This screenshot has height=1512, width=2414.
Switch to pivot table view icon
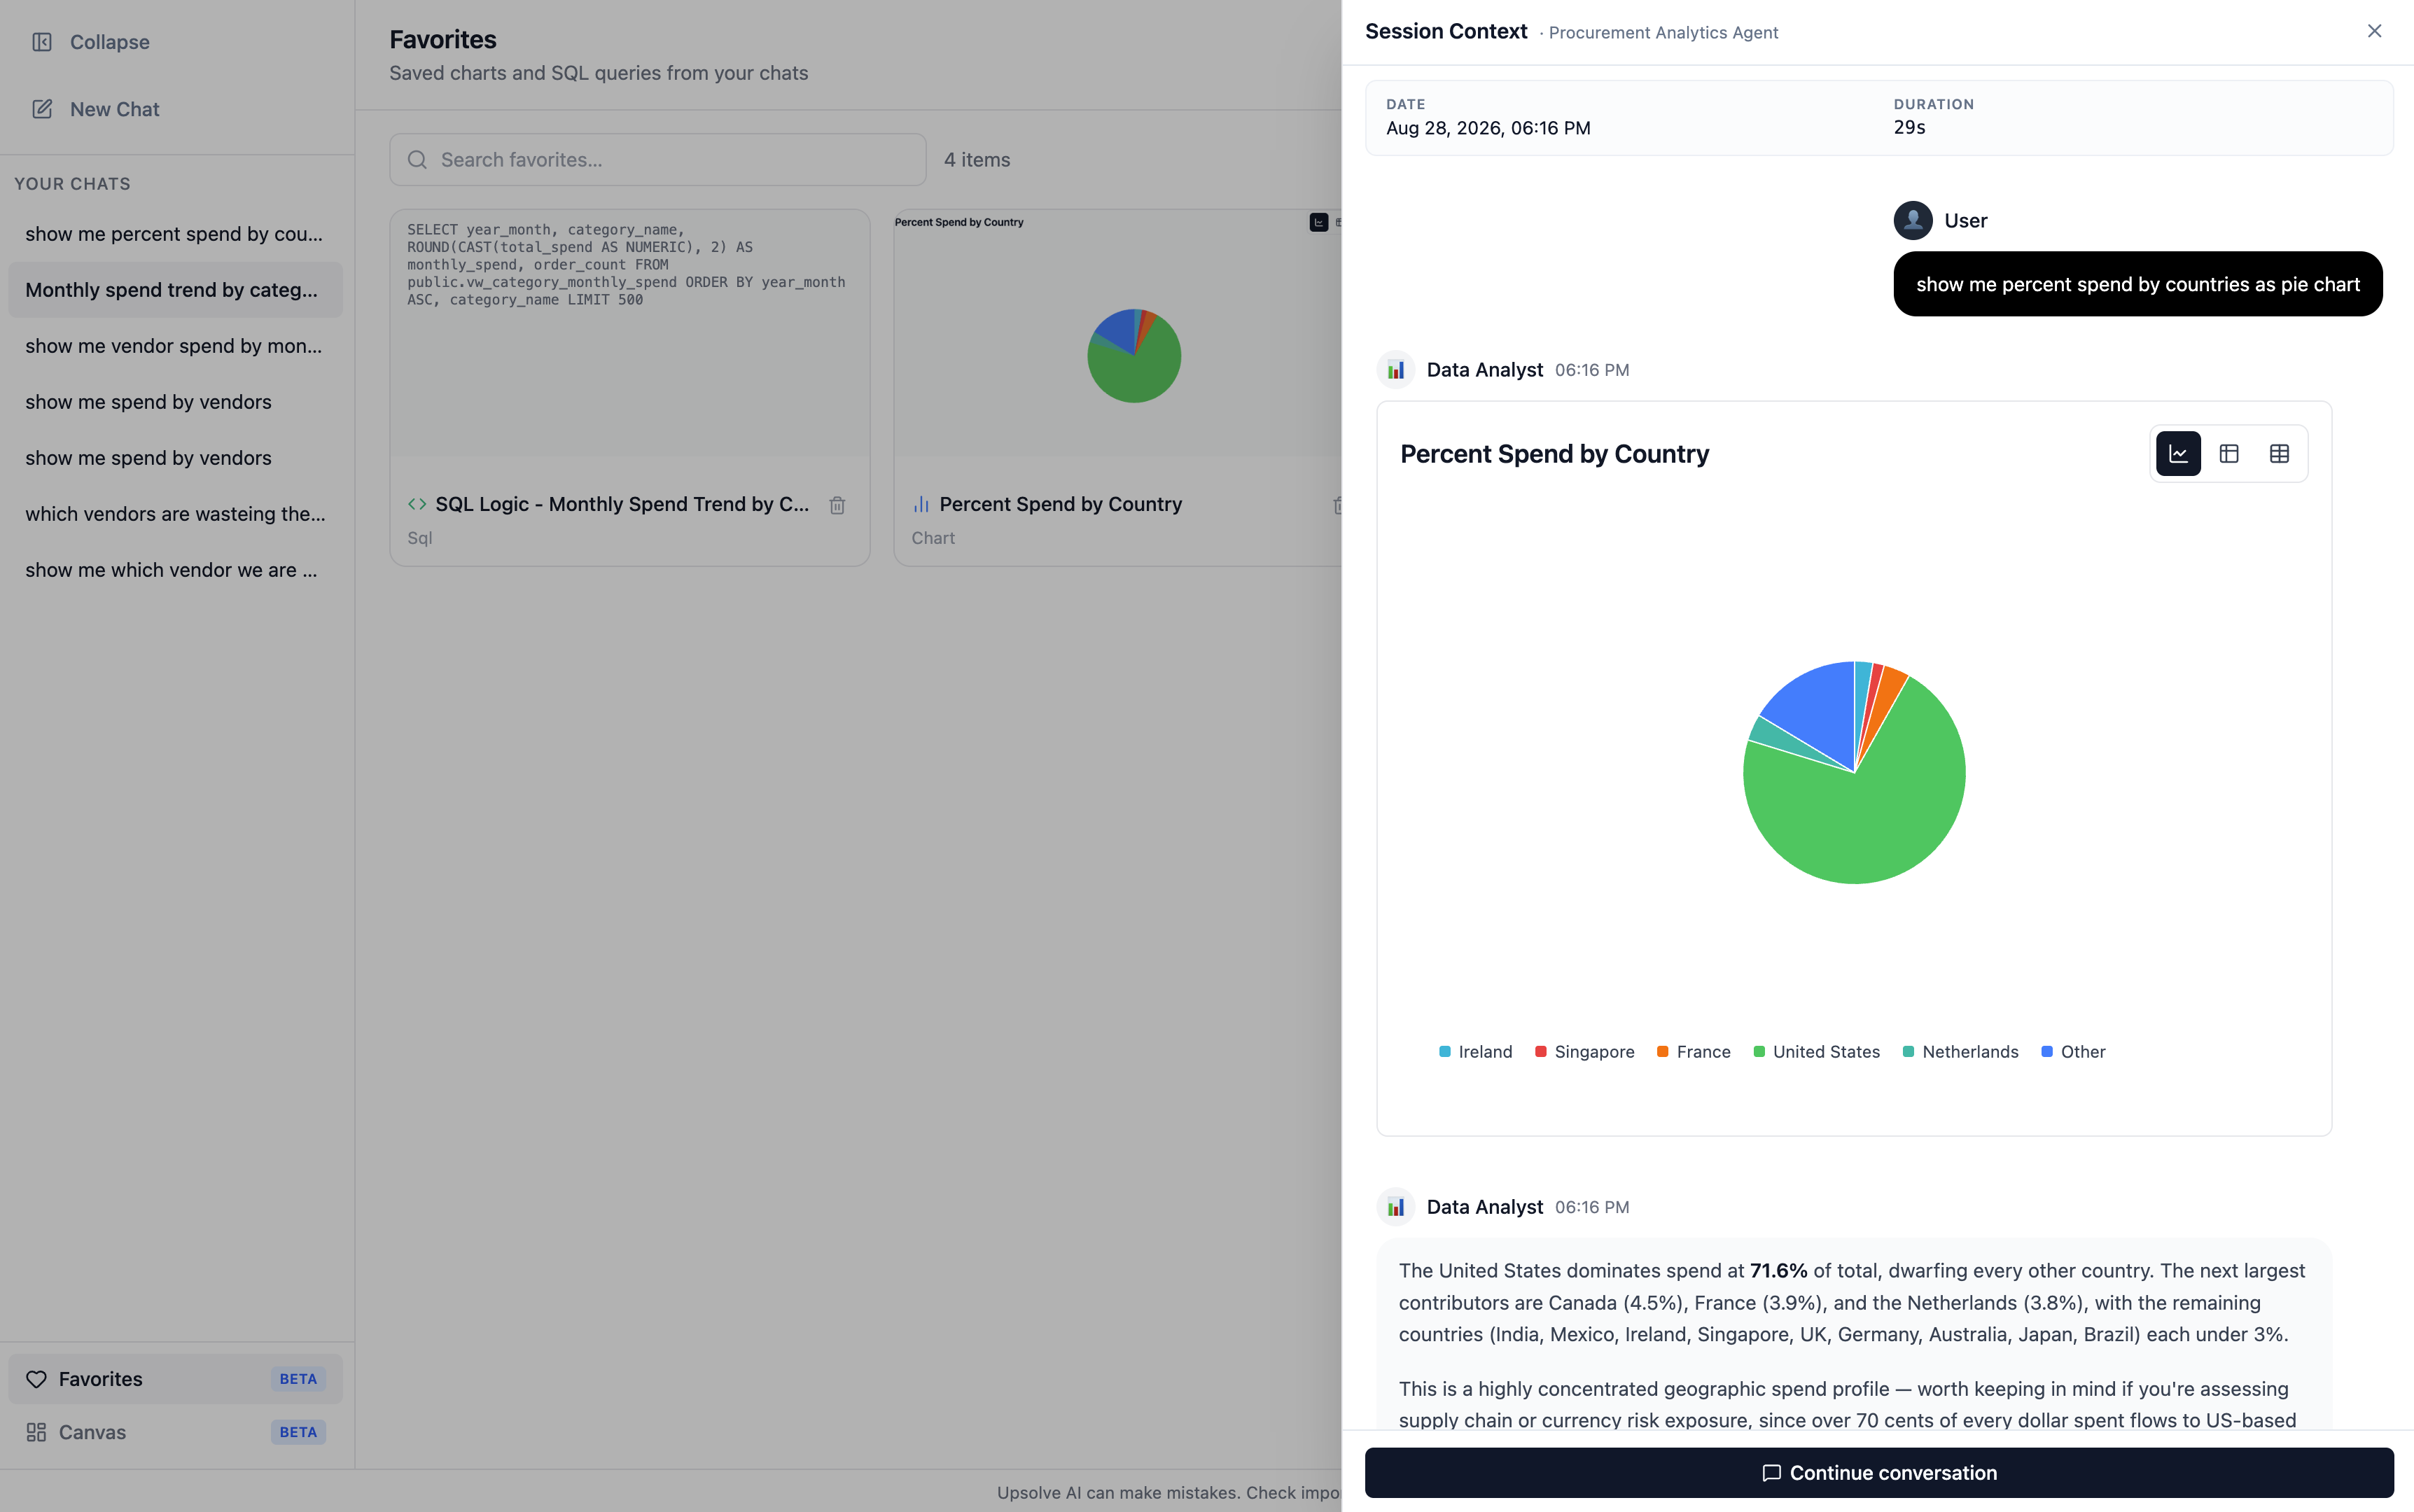click(2228, 454)
